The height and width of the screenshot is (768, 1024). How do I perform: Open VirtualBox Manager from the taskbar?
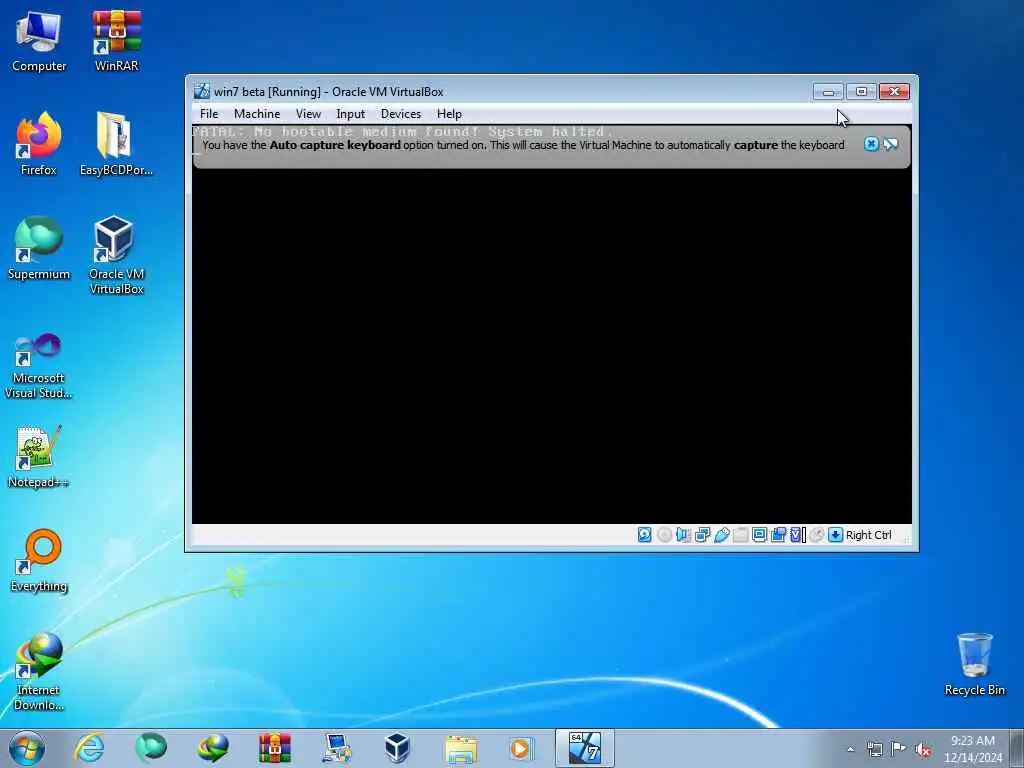coord(397,748)
